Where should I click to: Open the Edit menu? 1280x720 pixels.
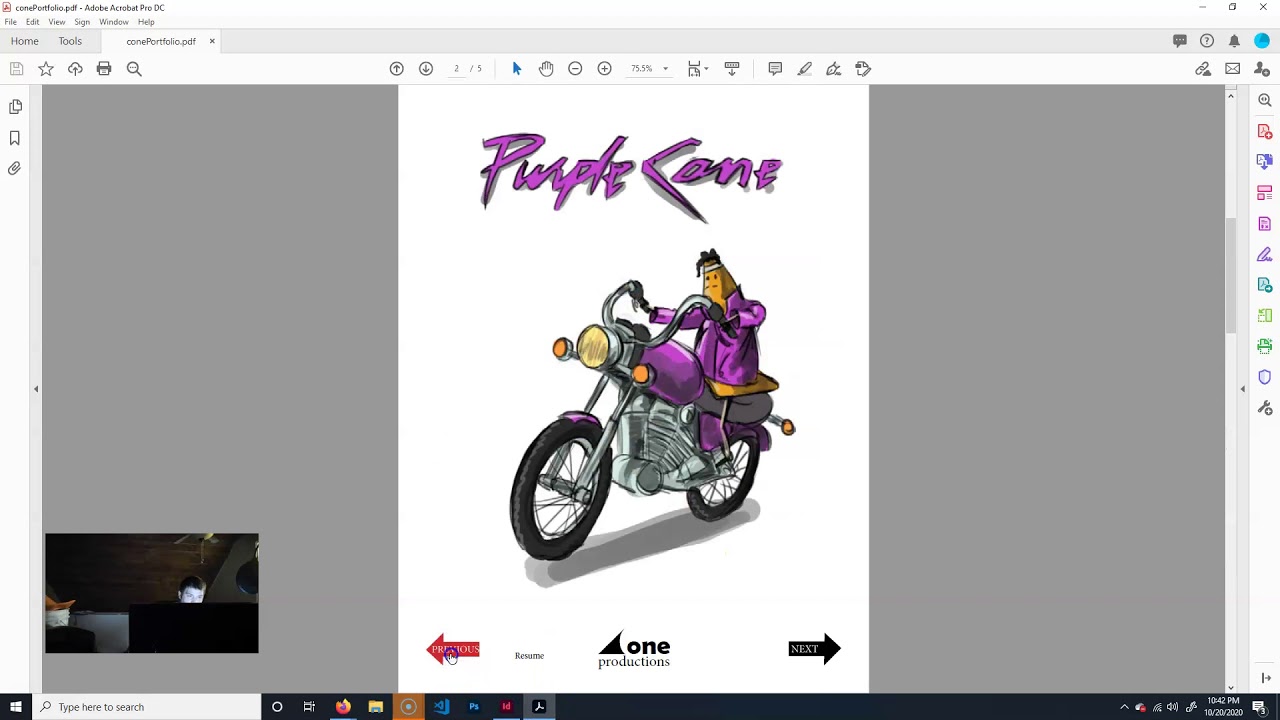33,22
